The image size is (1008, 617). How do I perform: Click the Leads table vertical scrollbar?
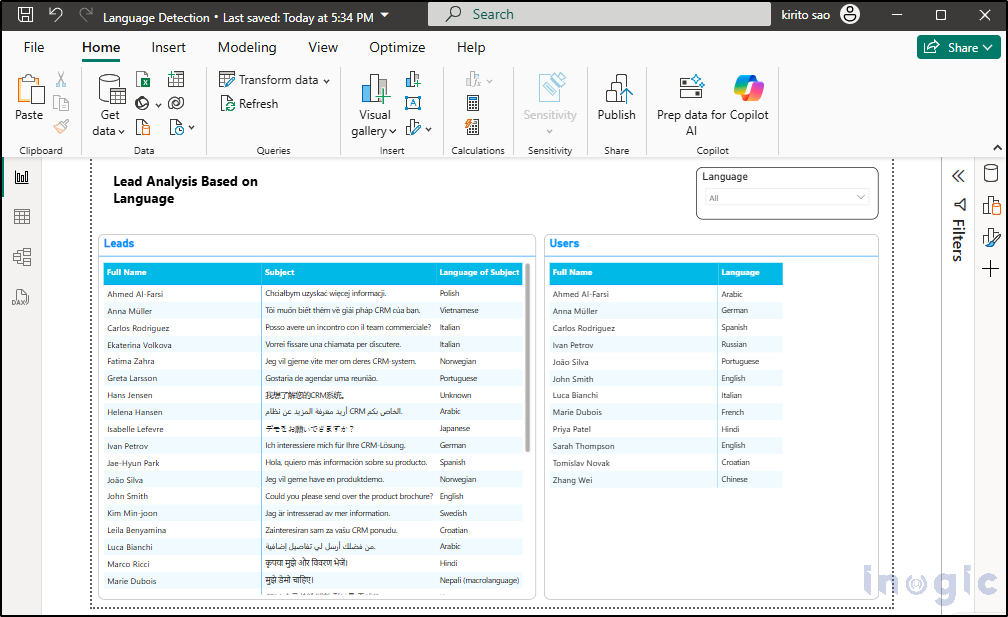[528, 357]
